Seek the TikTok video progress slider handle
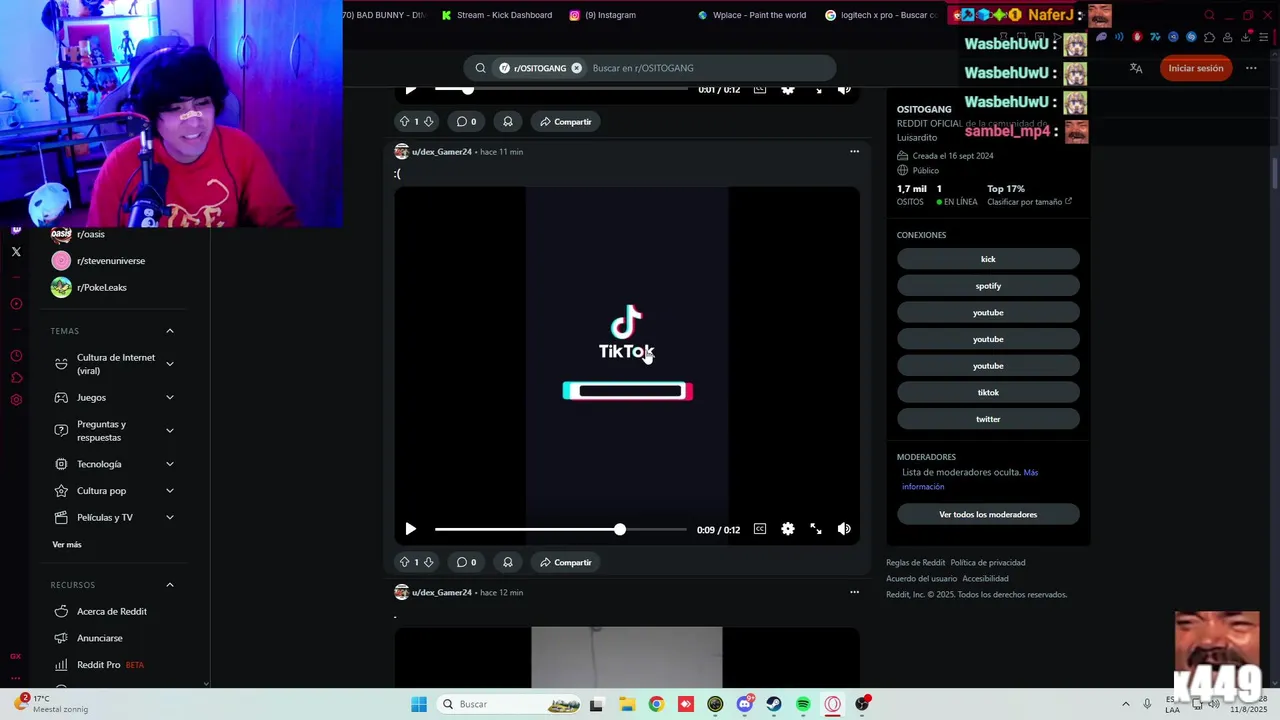1280x720 pixels. pos(620,529)
